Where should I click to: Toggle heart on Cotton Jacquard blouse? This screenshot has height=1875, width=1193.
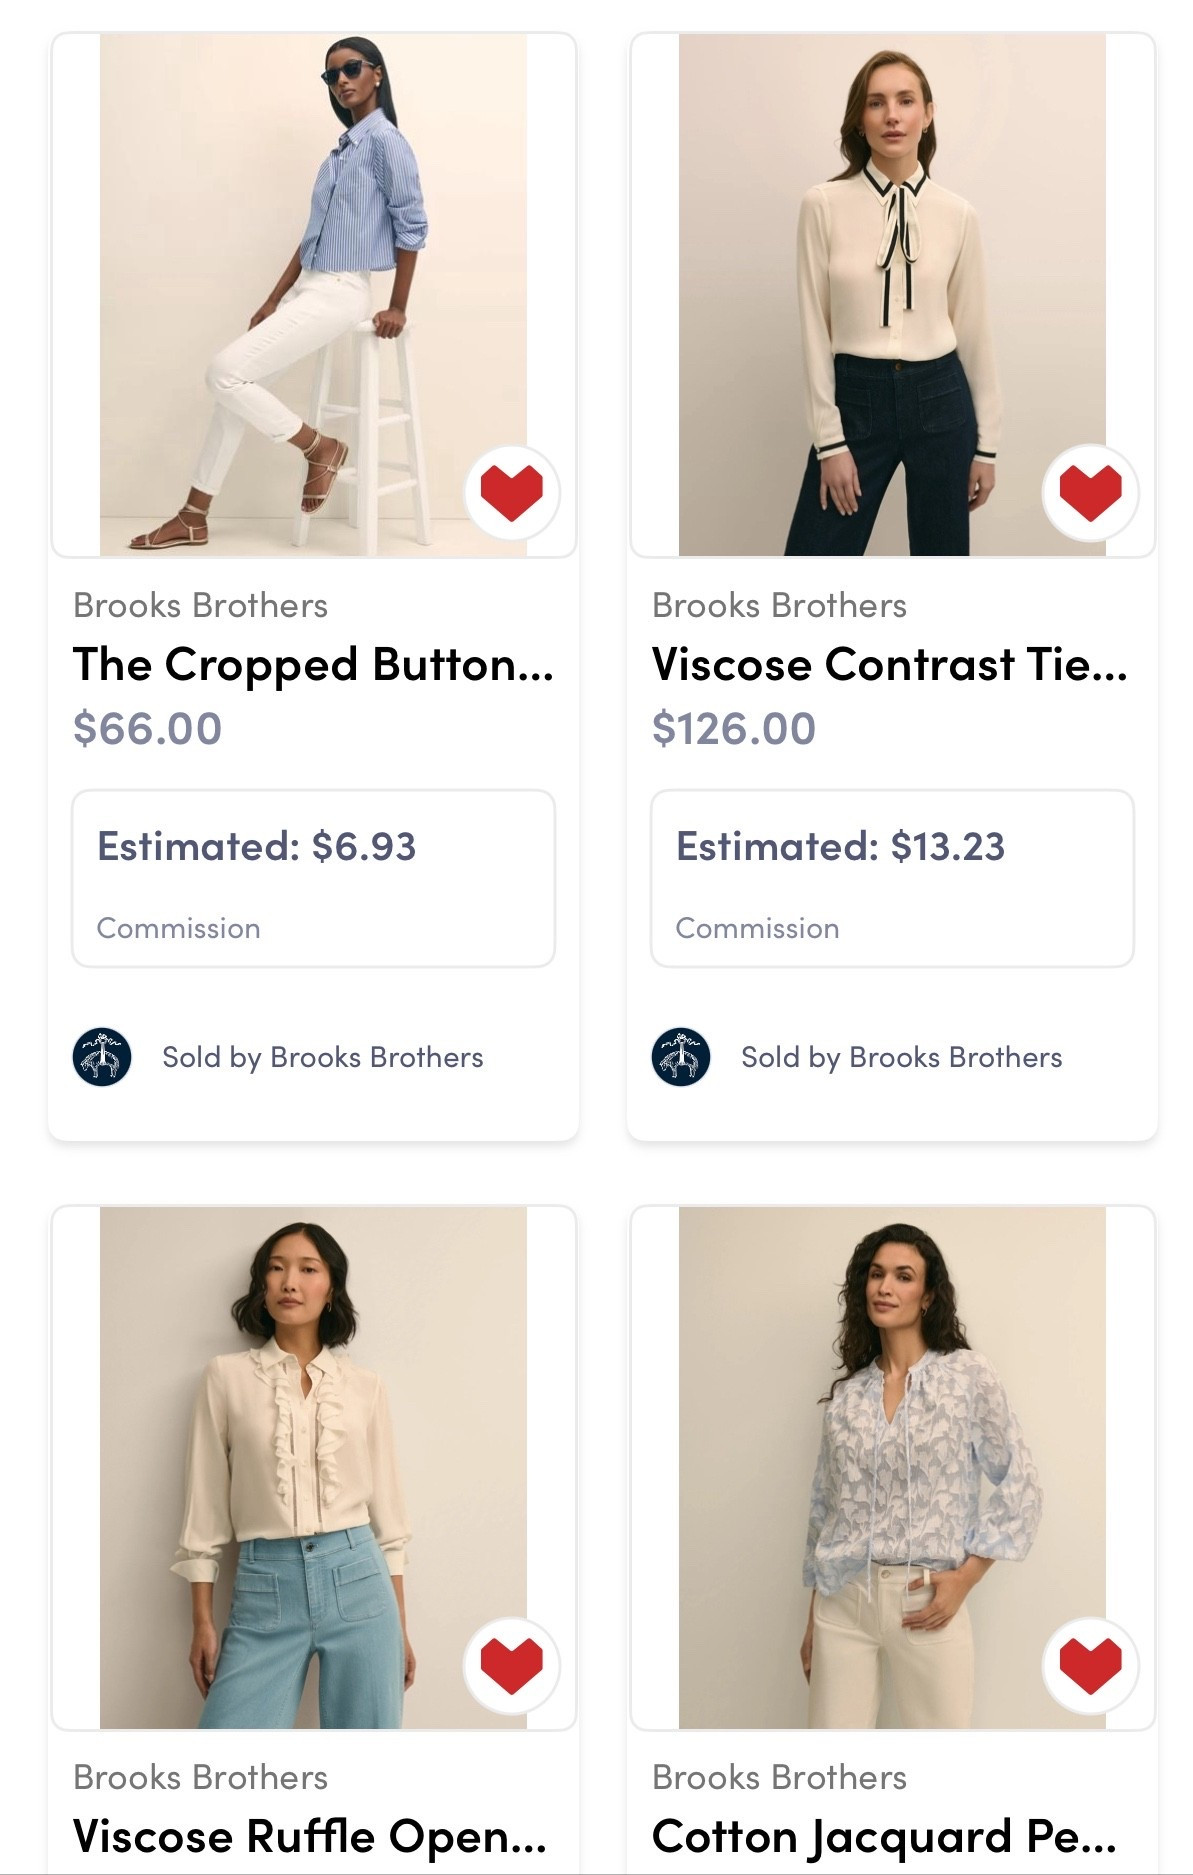[1090, 1665]
